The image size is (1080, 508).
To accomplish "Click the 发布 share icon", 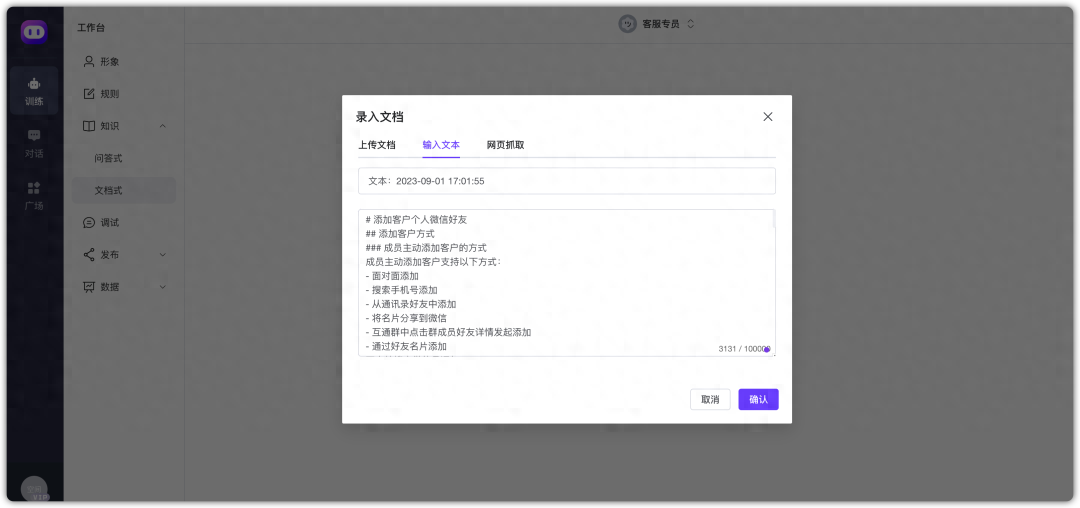I will (89, 255).
